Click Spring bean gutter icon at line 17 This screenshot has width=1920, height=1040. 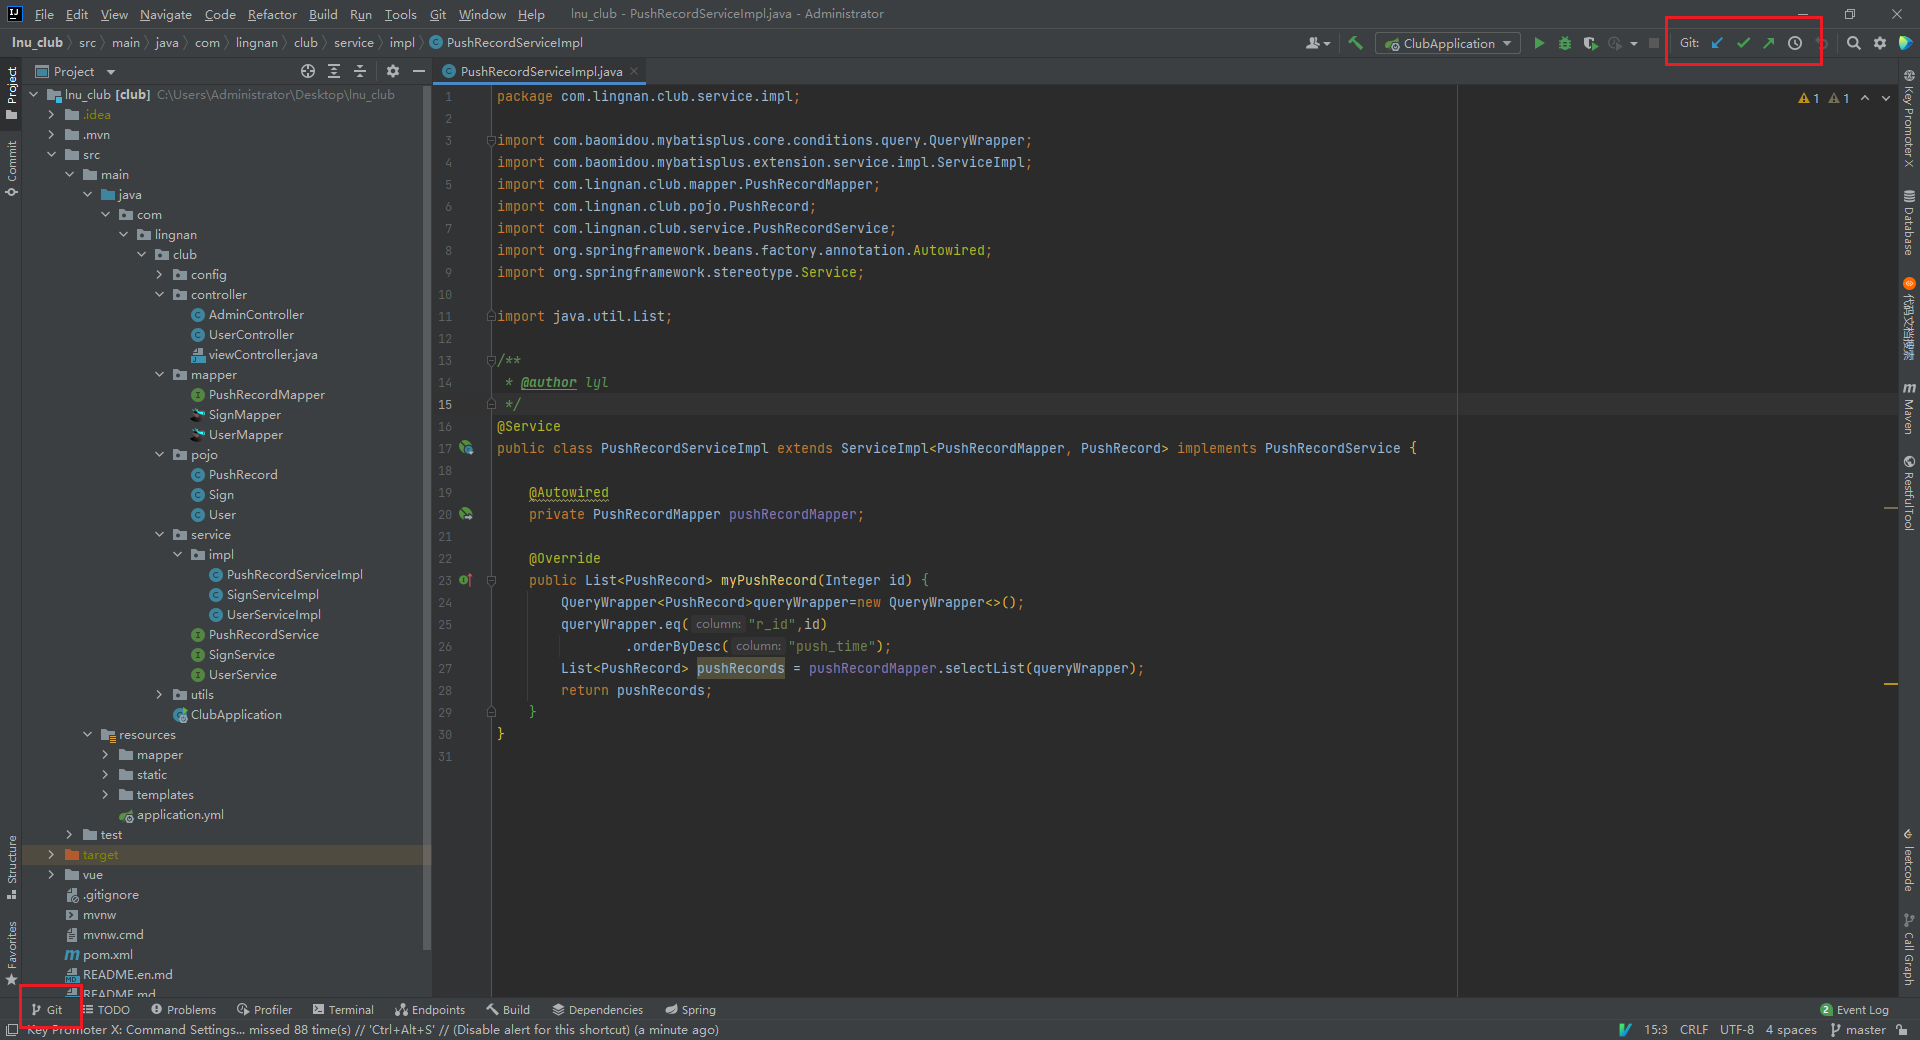click(466, 448)
